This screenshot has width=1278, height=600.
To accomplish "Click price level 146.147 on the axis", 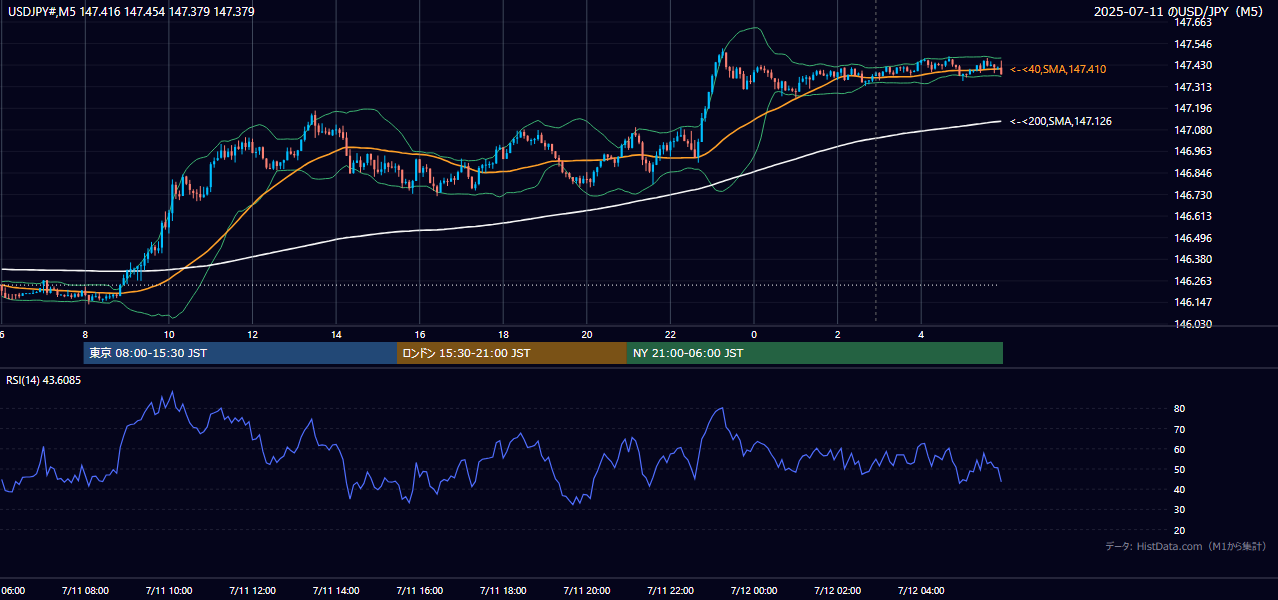I will [1194, 302].
